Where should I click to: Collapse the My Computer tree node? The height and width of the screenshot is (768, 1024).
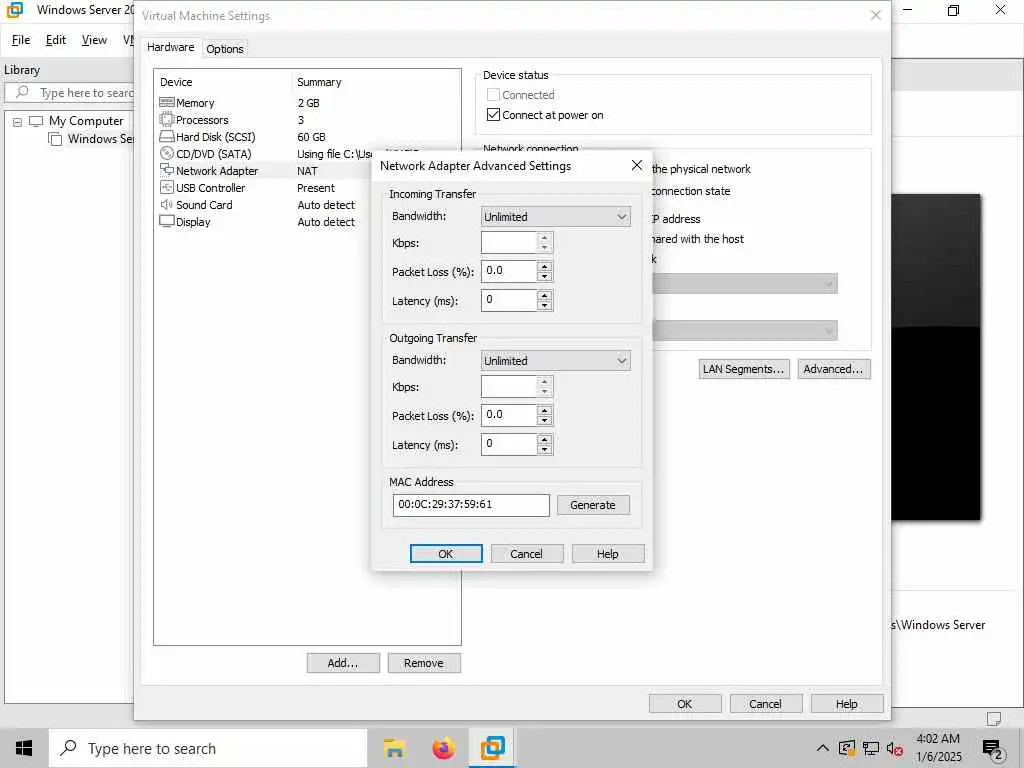(x=18, y=121)
